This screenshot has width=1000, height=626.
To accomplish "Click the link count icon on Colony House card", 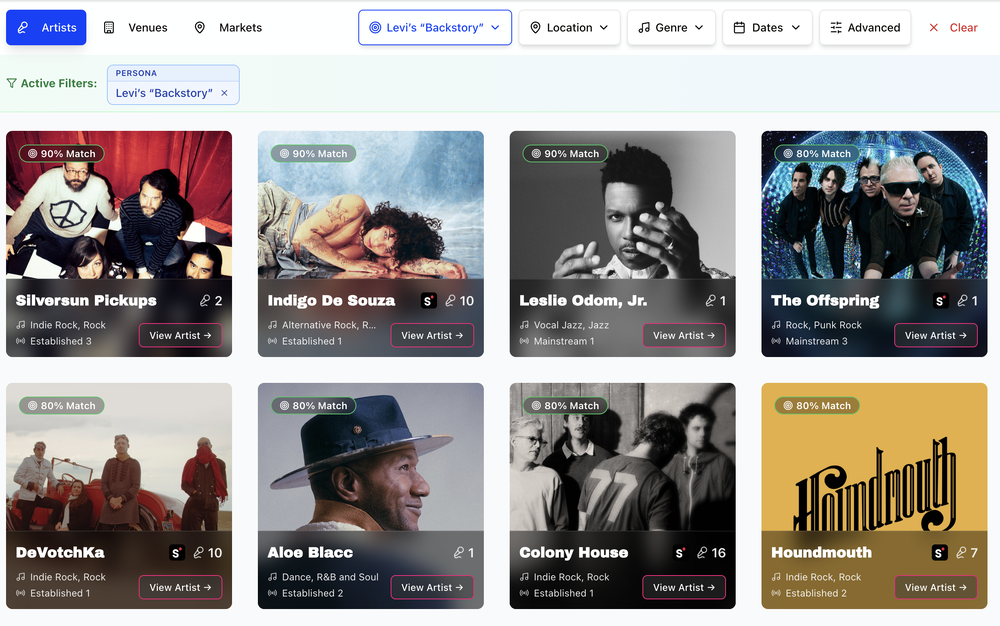I will click(703, 552).
